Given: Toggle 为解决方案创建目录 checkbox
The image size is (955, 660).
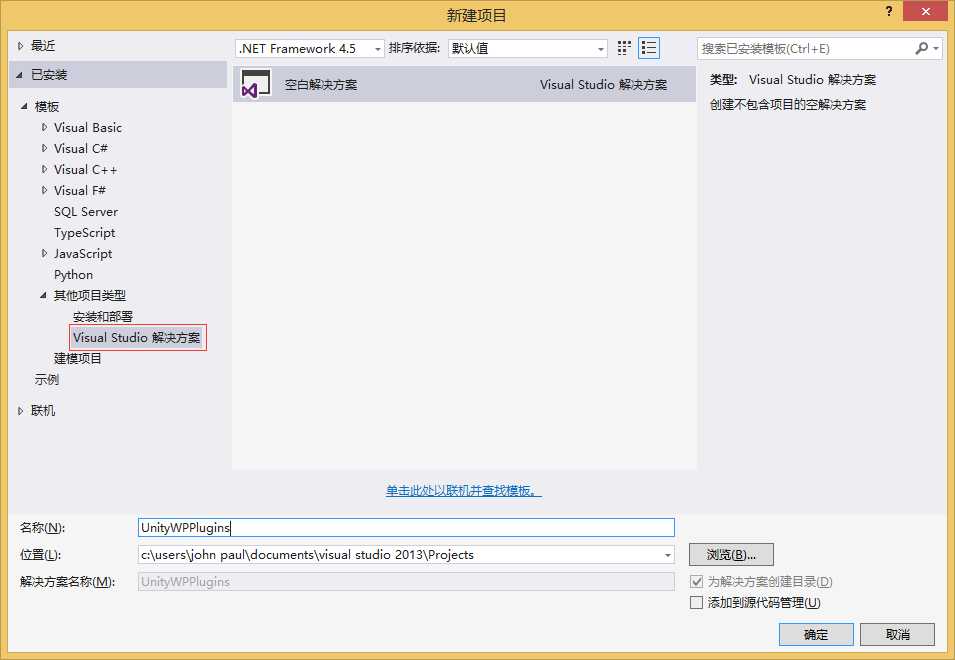Looking at the screenshot, I should [696, 581].
